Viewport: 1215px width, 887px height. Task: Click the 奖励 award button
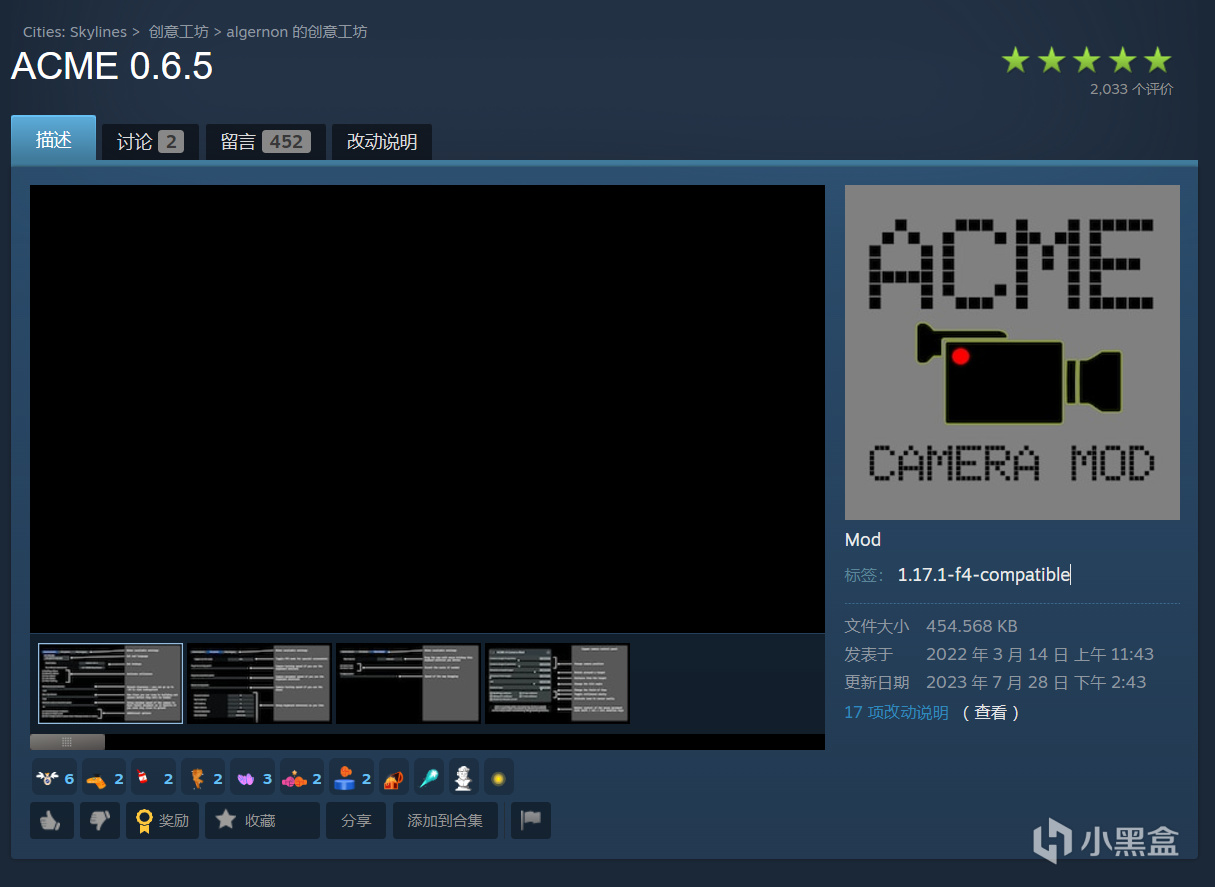coord(162,820)
